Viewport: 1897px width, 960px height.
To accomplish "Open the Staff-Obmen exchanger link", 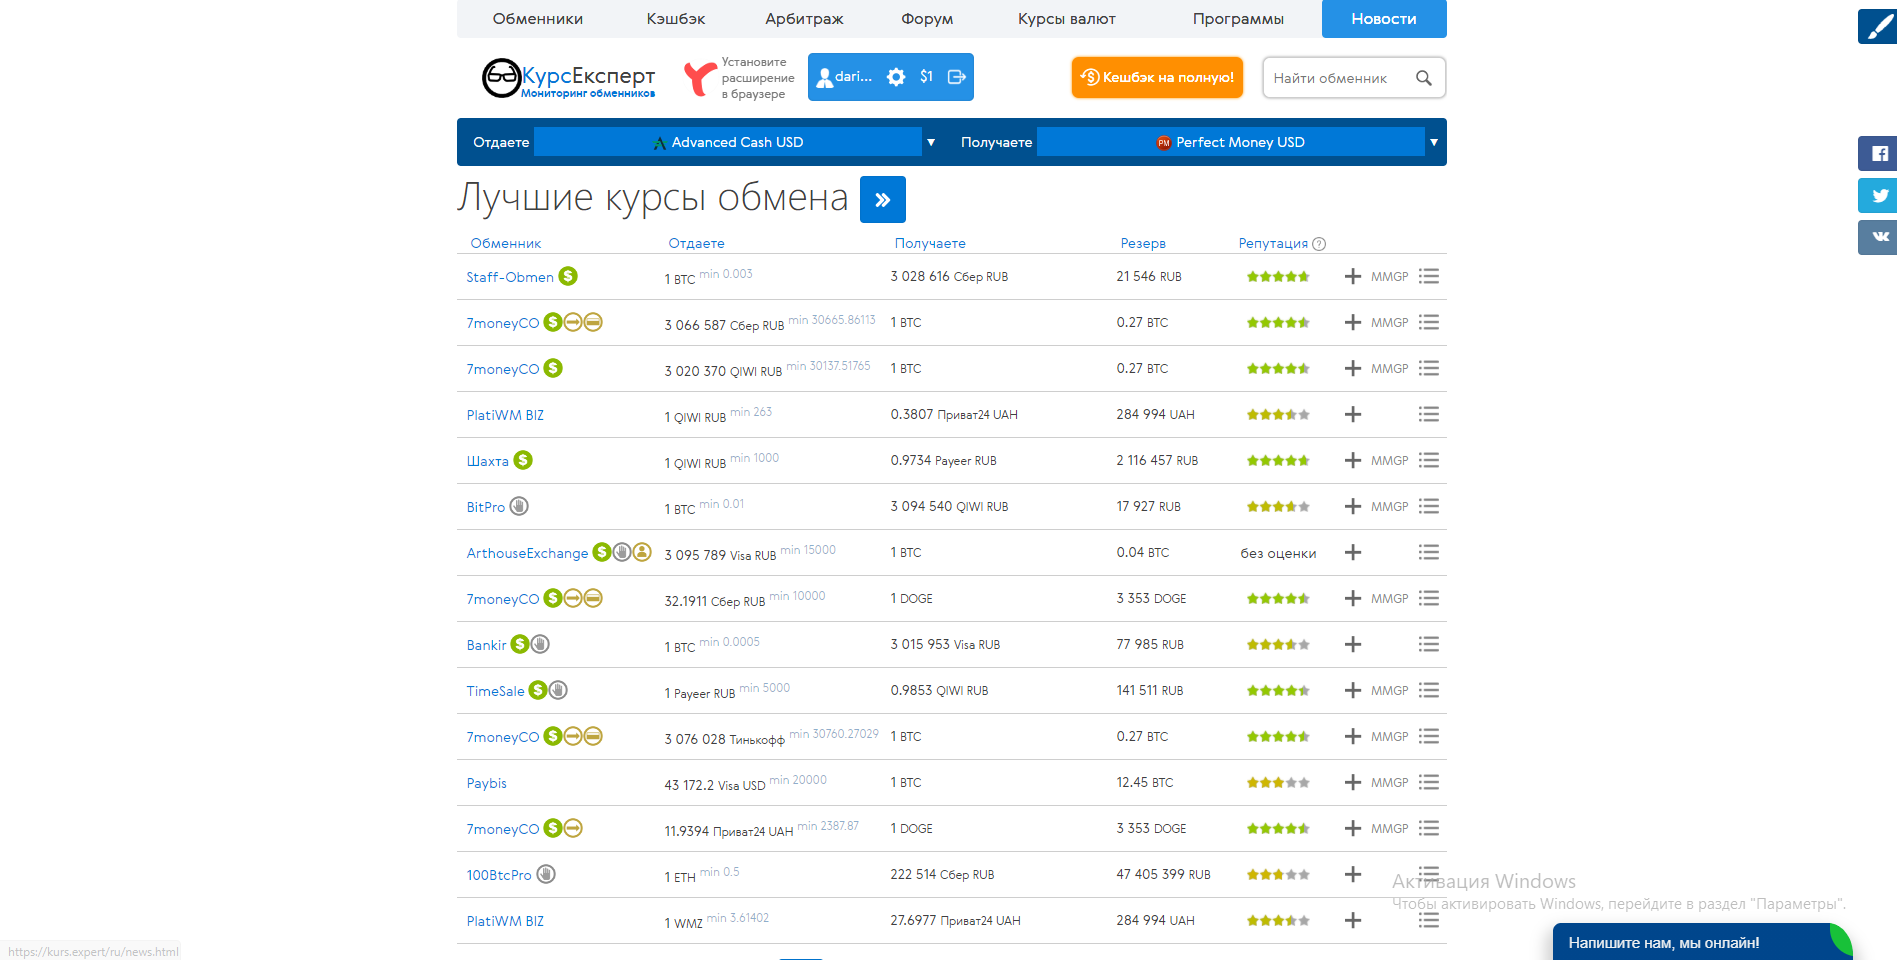I will coord(510,277).
